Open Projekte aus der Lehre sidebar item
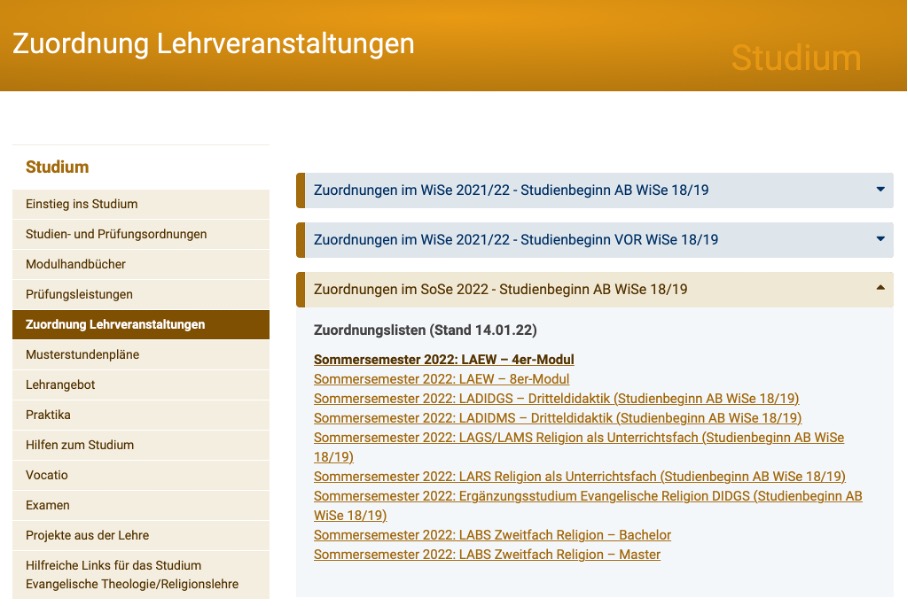908x606 pixels. point(141,535)
